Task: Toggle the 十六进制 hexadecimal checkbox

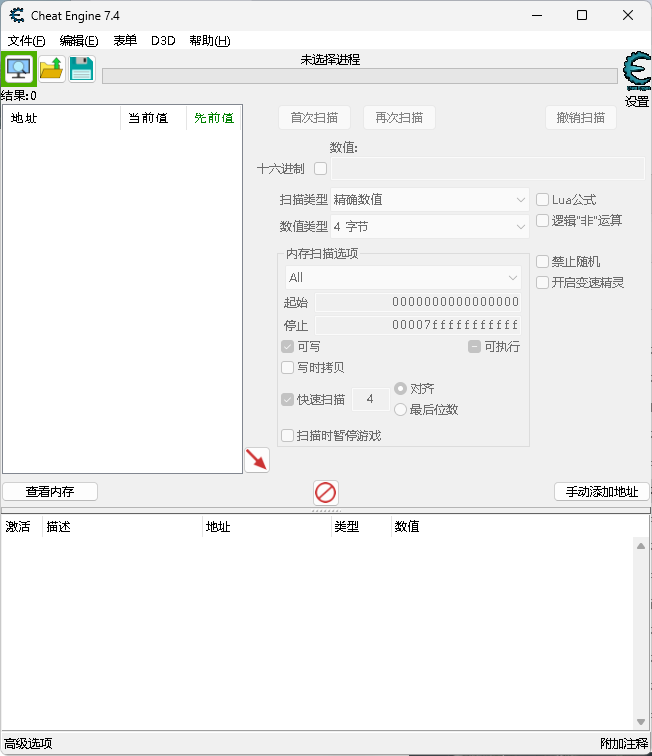Action: [x=320, y=169]
